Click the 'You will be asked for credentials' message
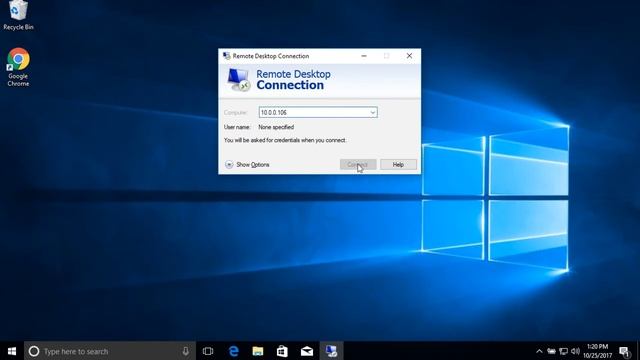Viewport: 640px width, 360px height. (285, 140)
